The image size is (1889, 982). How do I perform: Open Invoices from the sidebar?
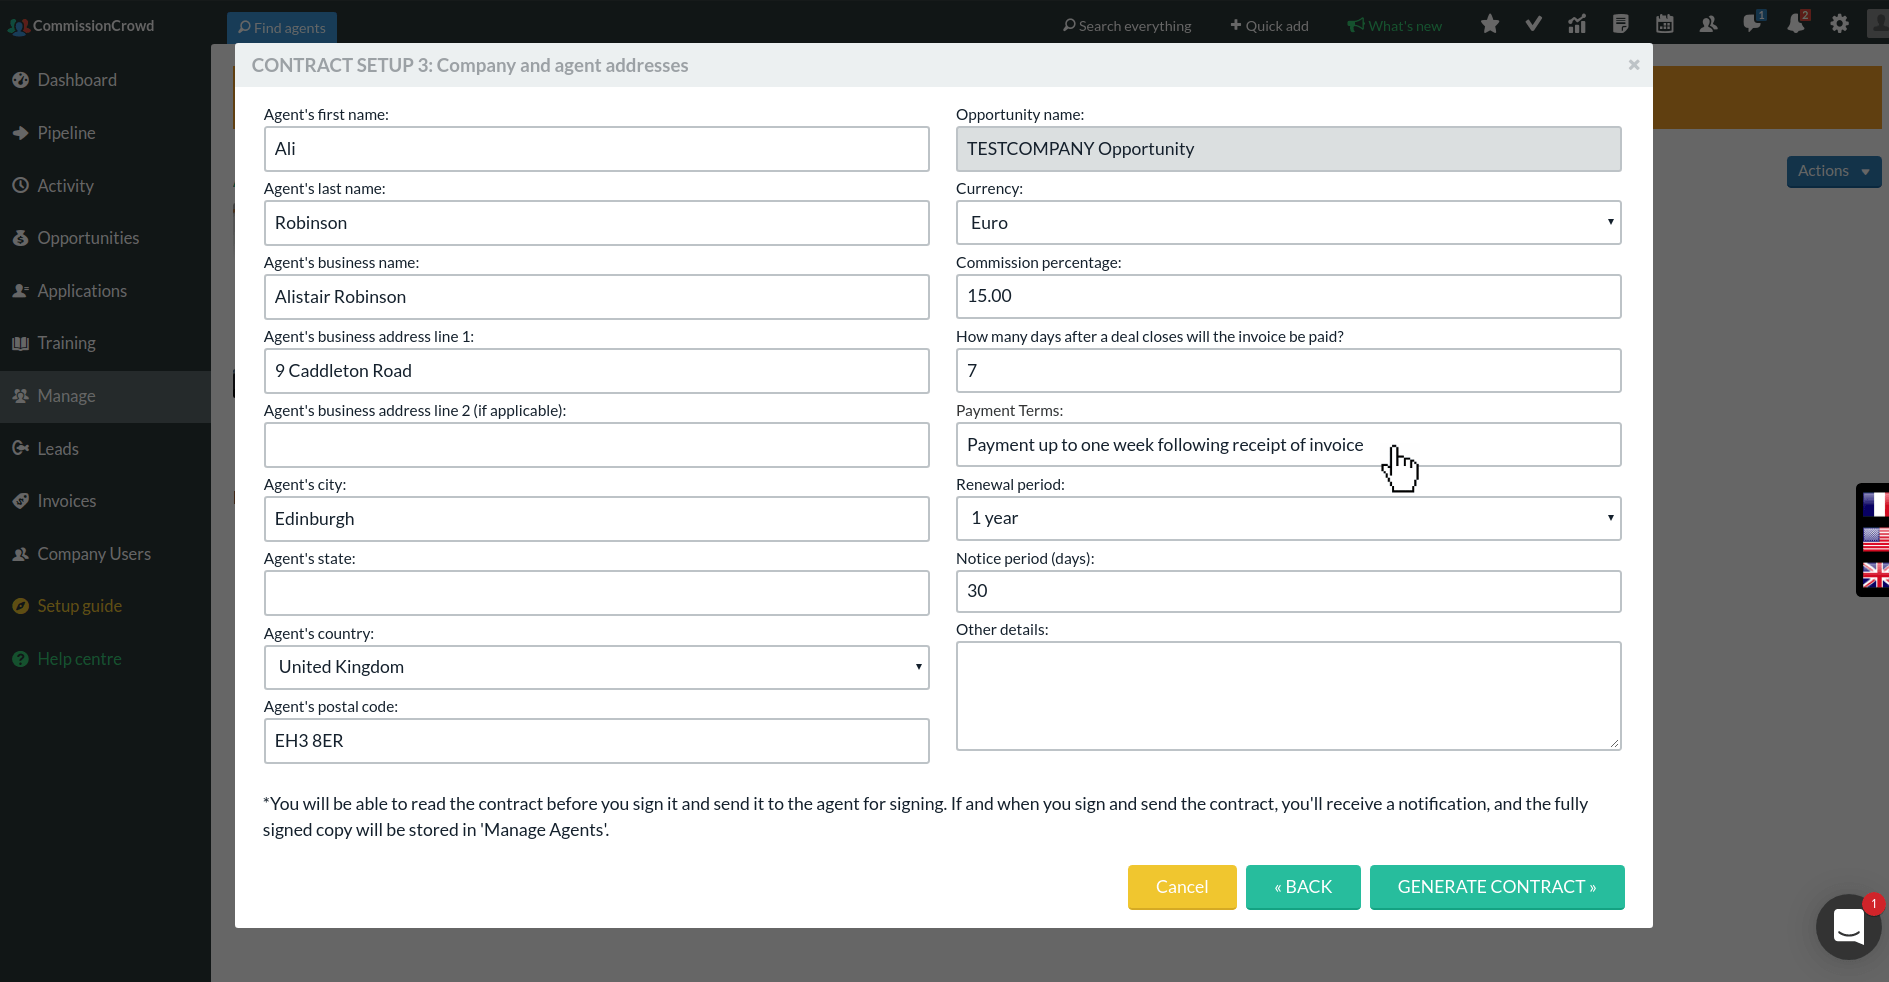click(67, 501)
